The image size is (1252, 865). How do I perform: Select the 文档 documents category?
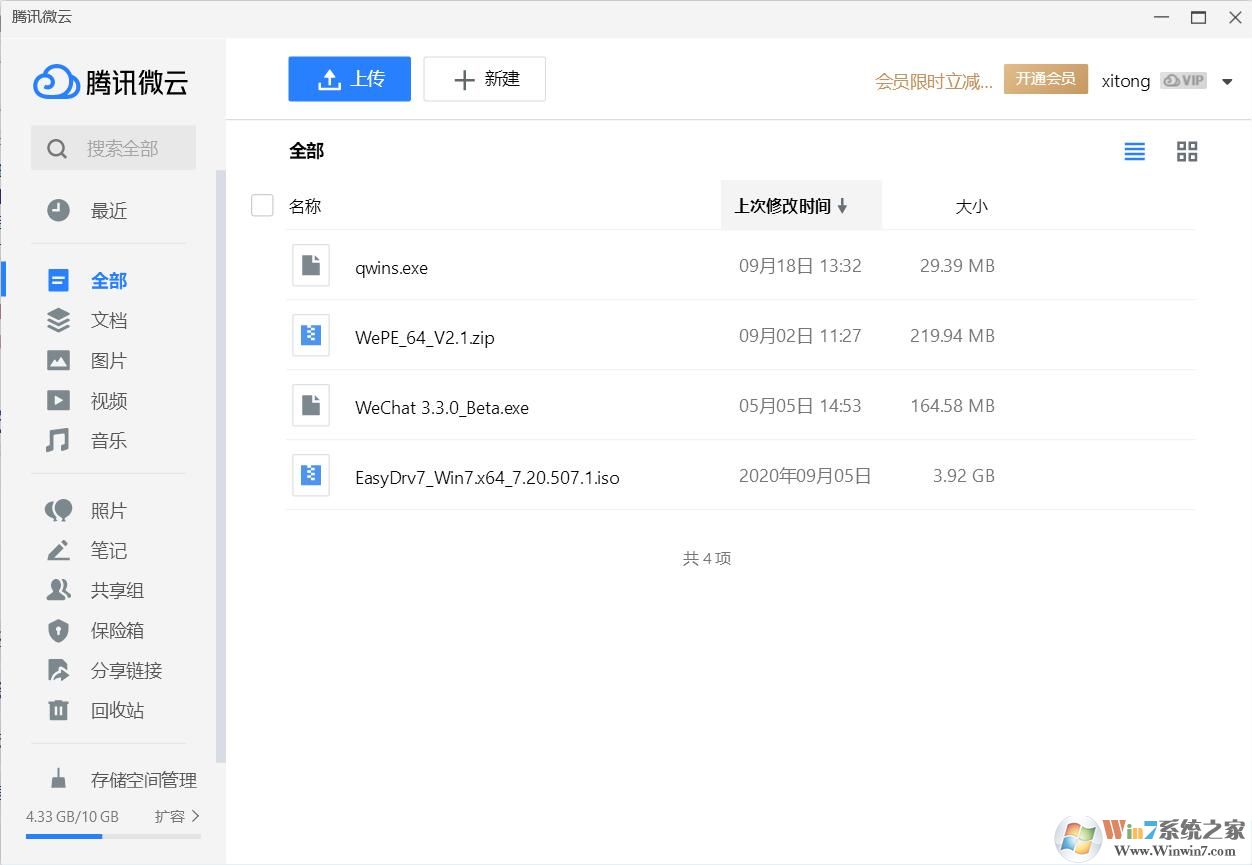pos(108,320)
